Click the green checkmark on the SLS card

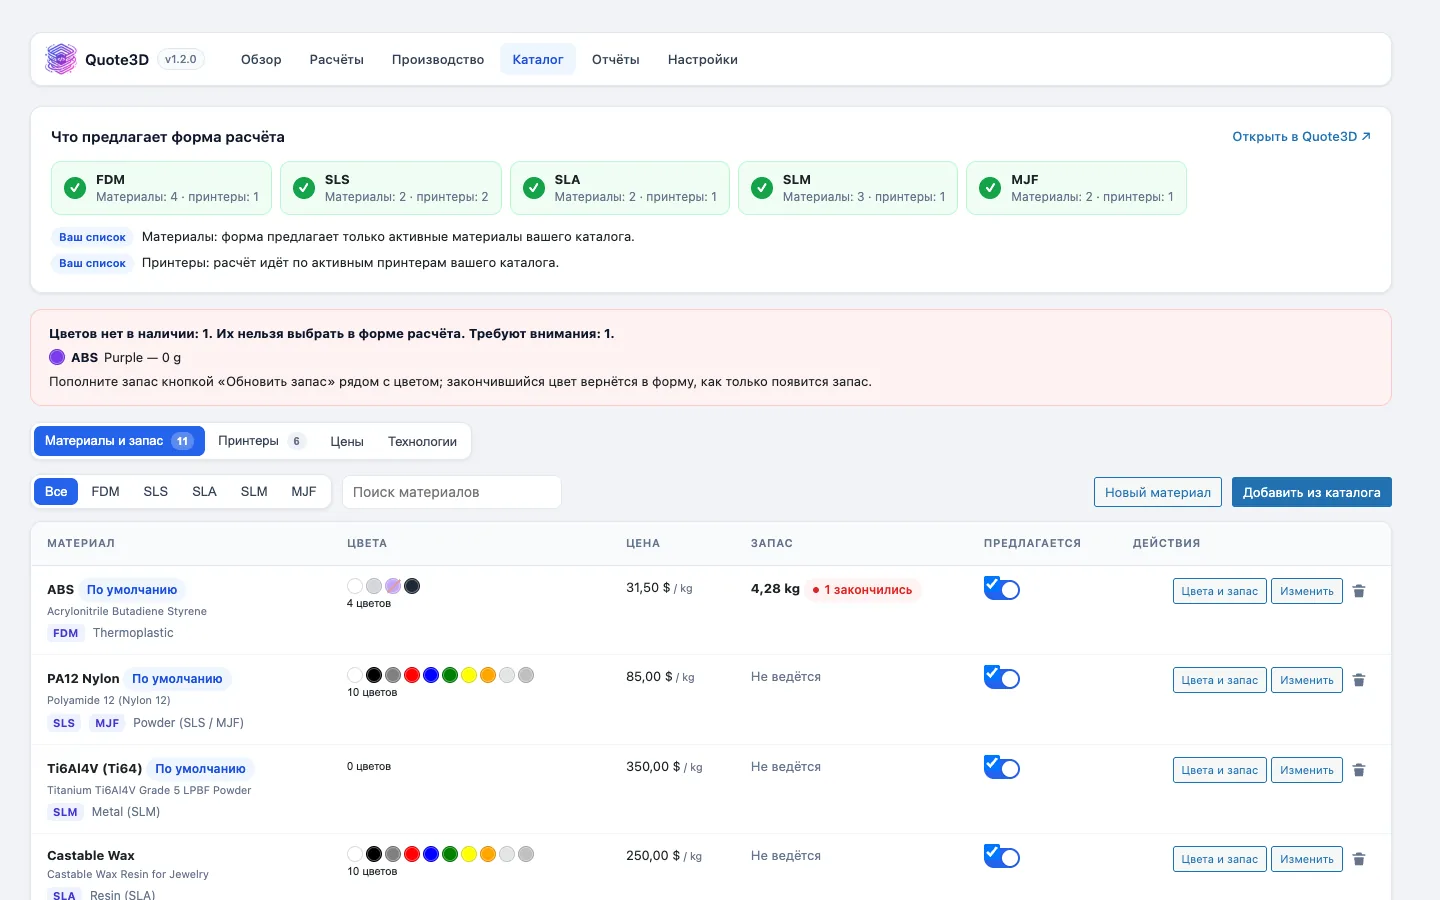[x=304, y=188]
